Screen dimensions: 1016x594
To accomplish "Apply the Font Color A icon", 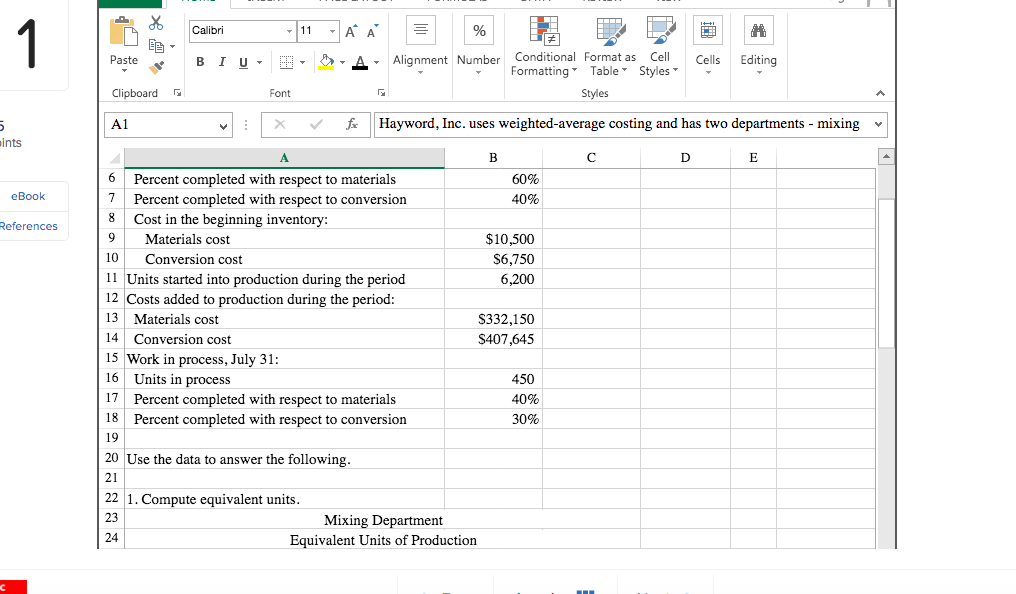I will 360,62.
